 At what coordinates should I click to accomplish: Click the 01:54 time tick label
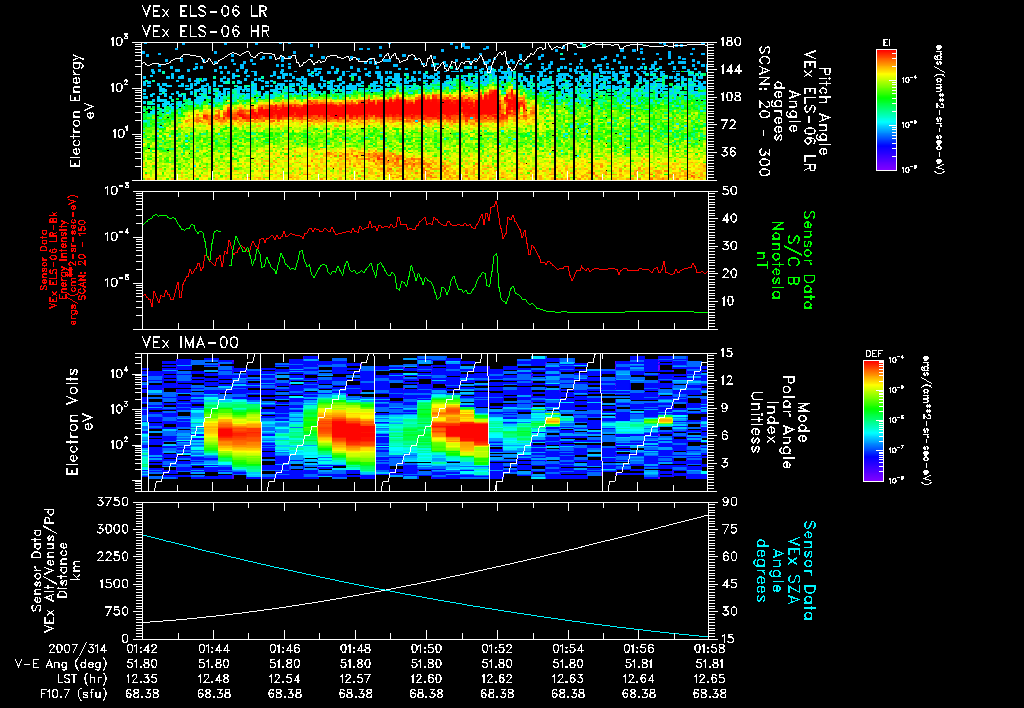click(568, 649)
